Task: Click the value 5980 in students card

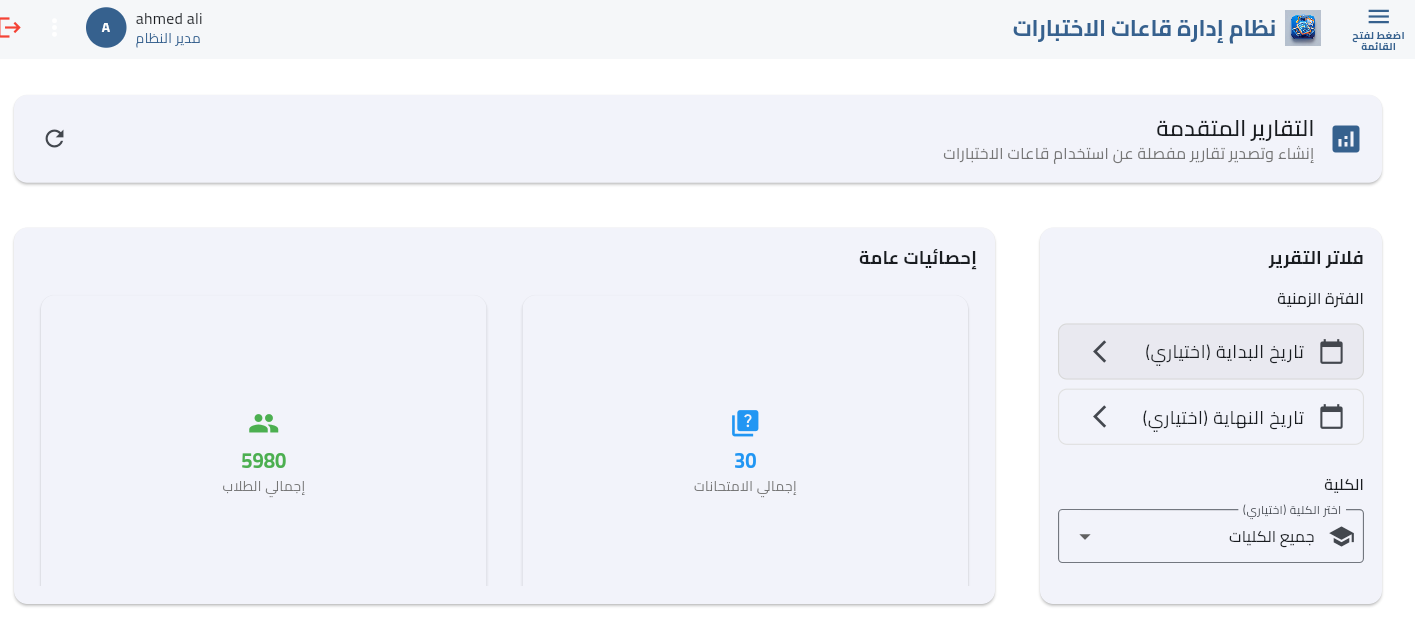Action: coord(264,461)
